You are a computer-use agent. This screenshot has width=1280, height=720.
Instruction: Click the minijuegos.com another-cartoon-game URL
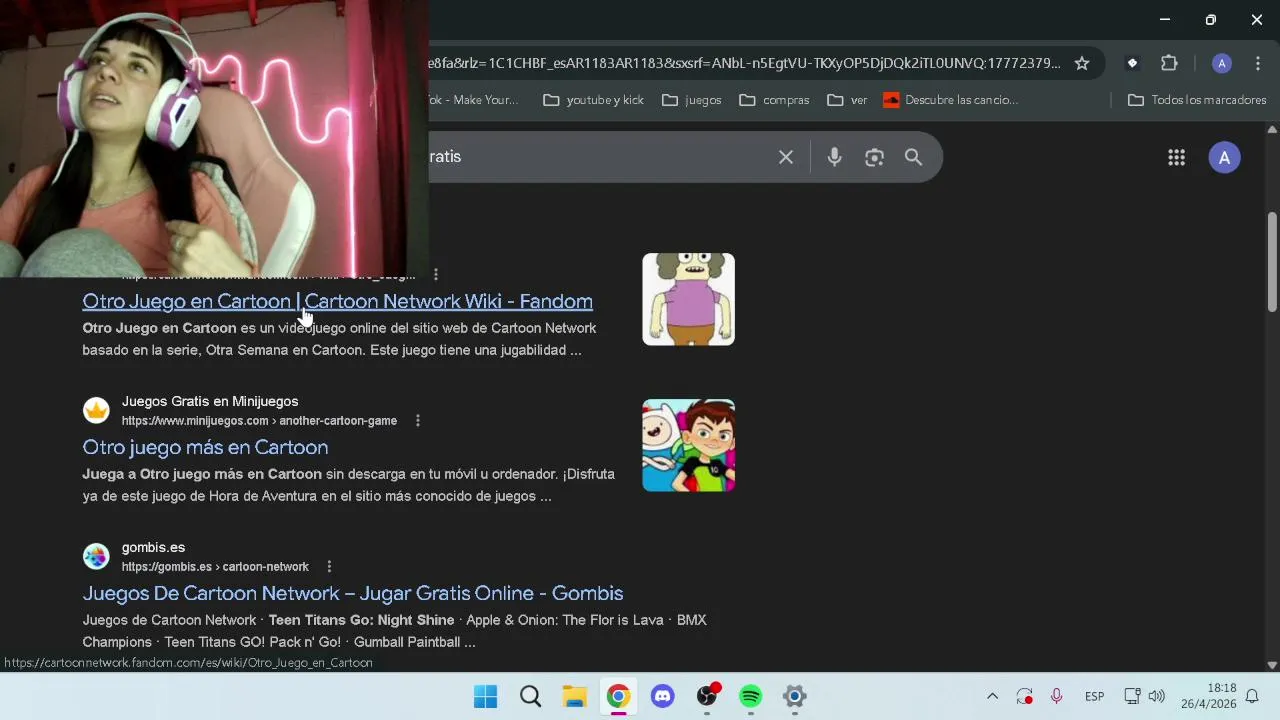coord(259,421)
